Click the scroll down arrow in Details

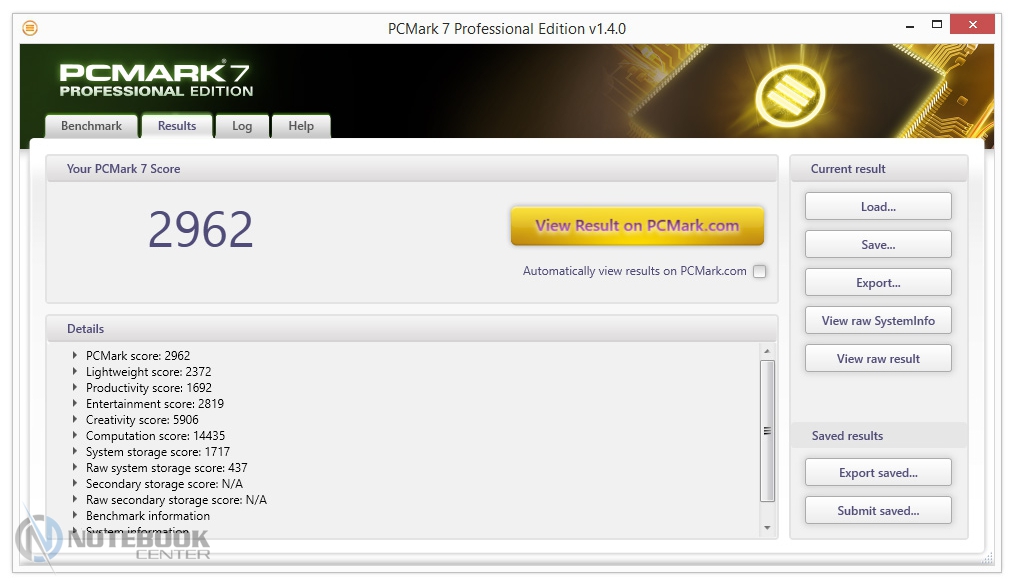coord(767,528)
